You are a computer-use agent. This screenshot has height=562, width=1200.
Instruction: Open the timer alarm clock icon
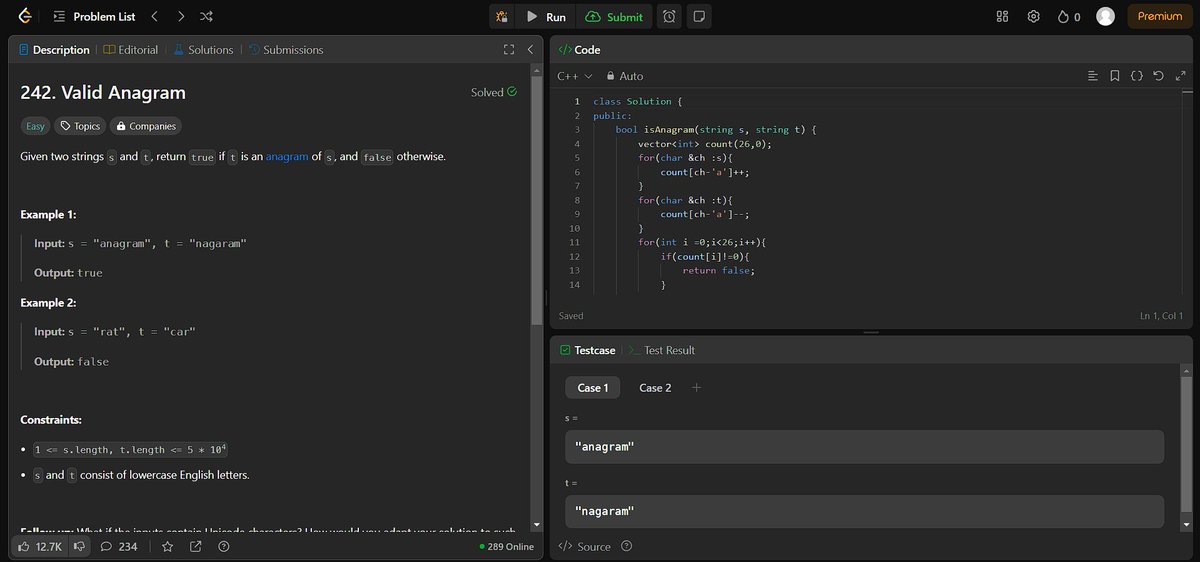click(669, 17)
